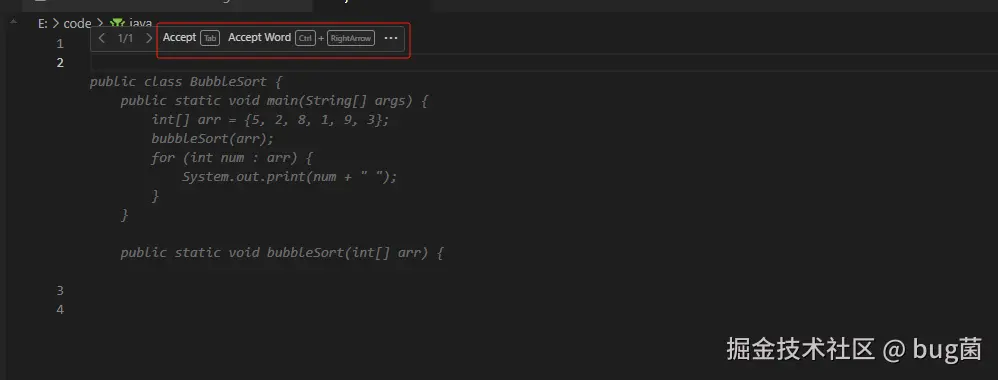
Task: Click the '1/1' suggestion counter
Action: 125,38
